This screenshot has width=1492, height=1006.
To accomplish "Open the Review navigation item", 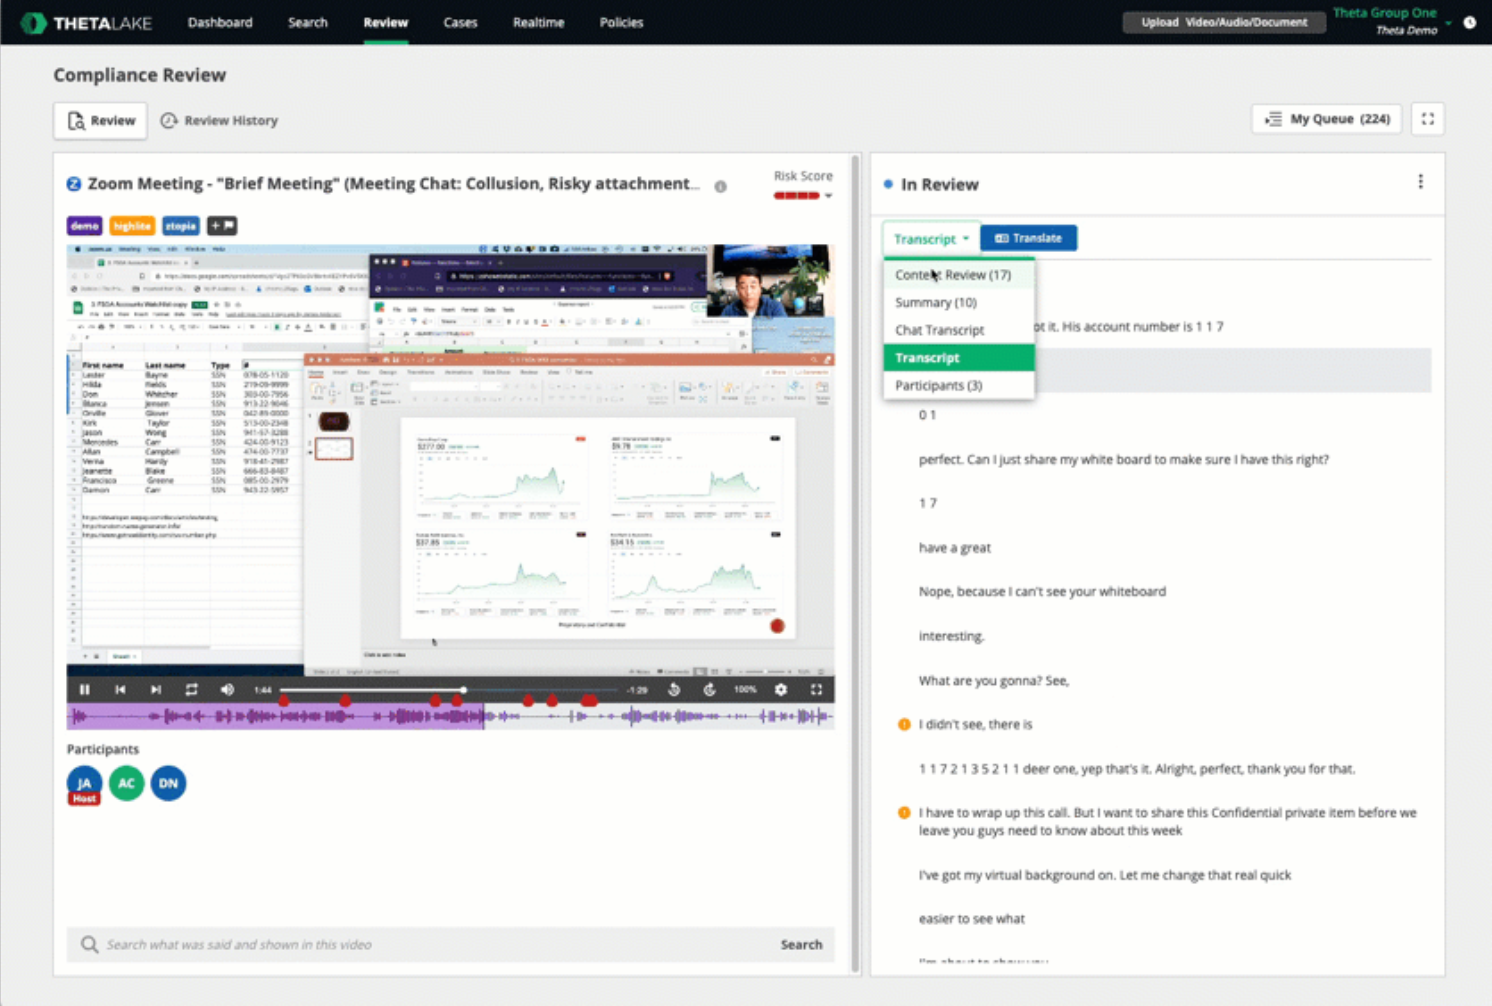I will [386, 22].
